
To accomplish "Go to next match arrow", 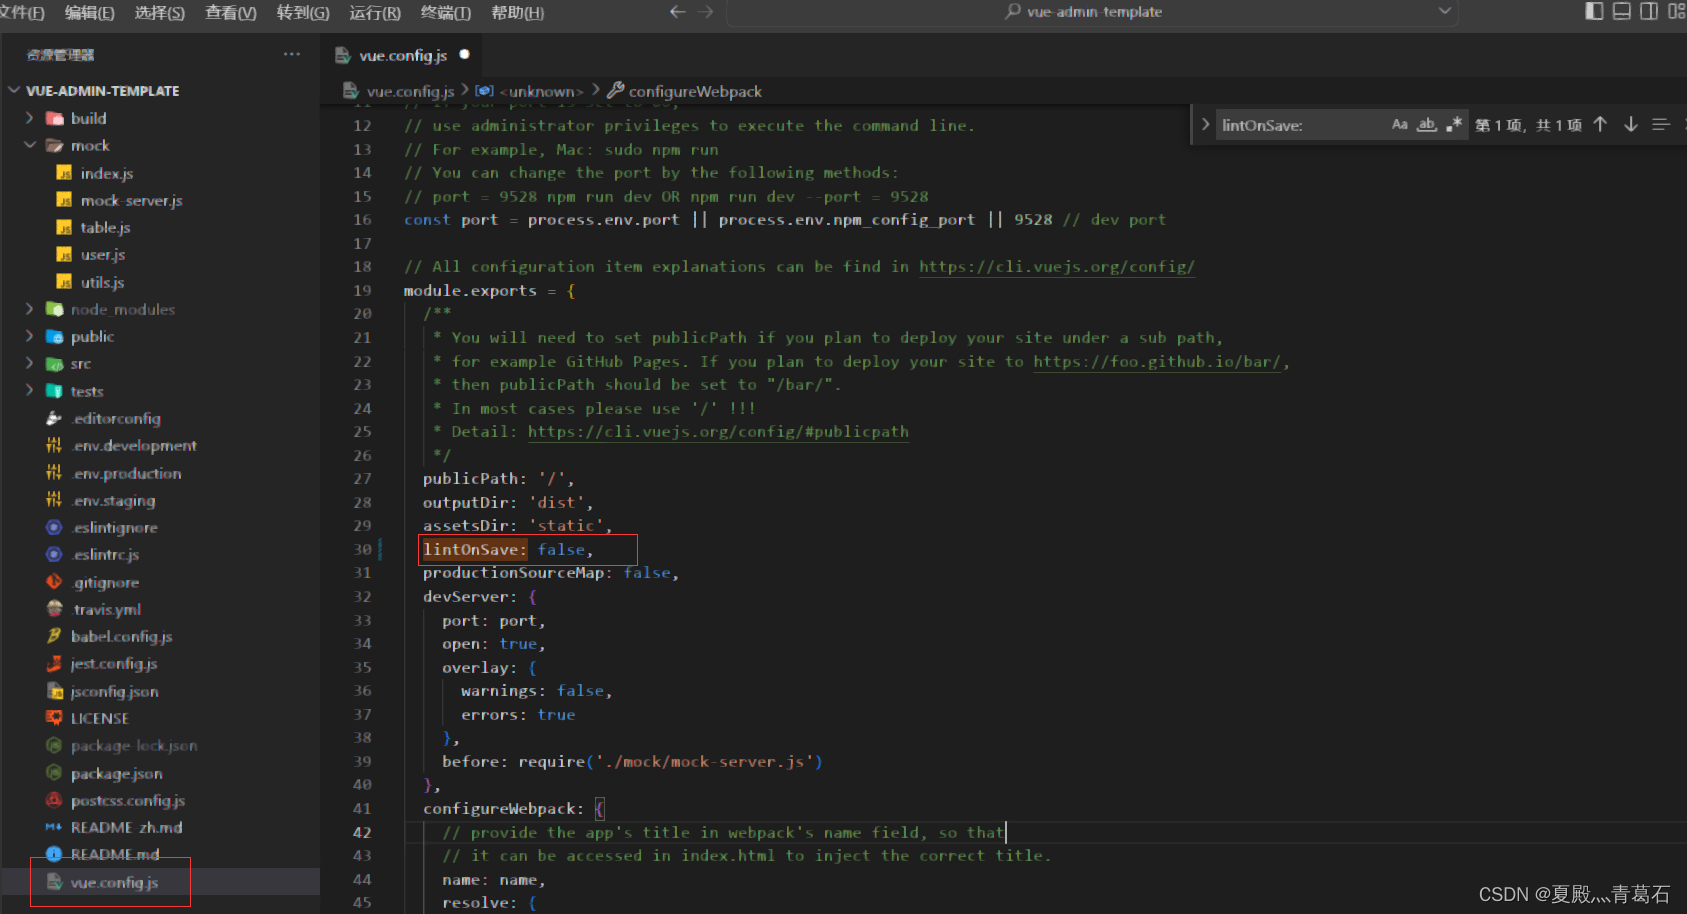I will click(1631, 124).
